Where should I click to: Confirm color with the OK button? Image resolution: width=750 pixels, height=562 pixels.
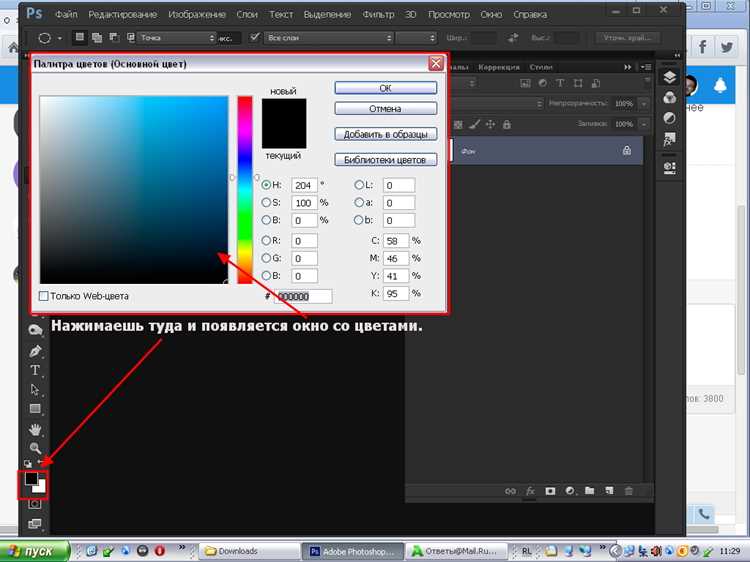[386, 88]
